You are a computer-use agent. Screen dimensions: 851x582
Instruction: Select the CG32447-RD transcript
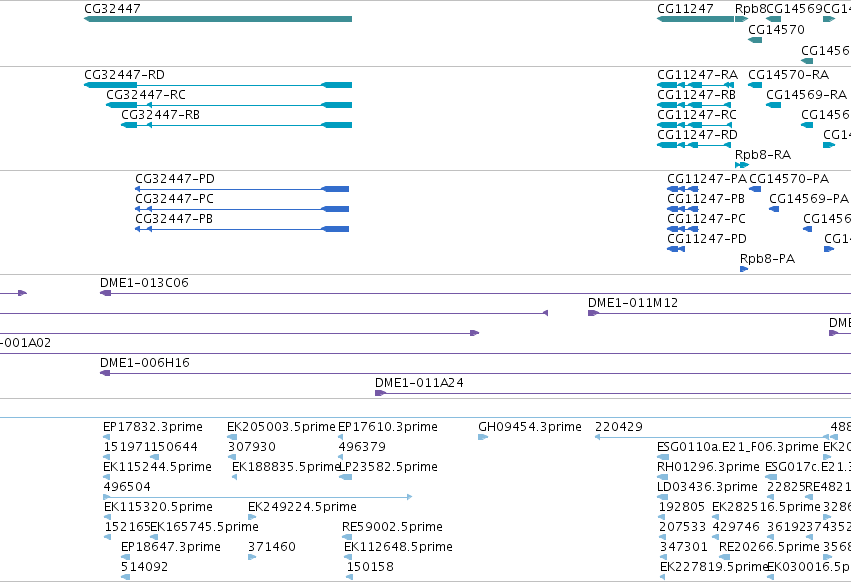point(218,85)
